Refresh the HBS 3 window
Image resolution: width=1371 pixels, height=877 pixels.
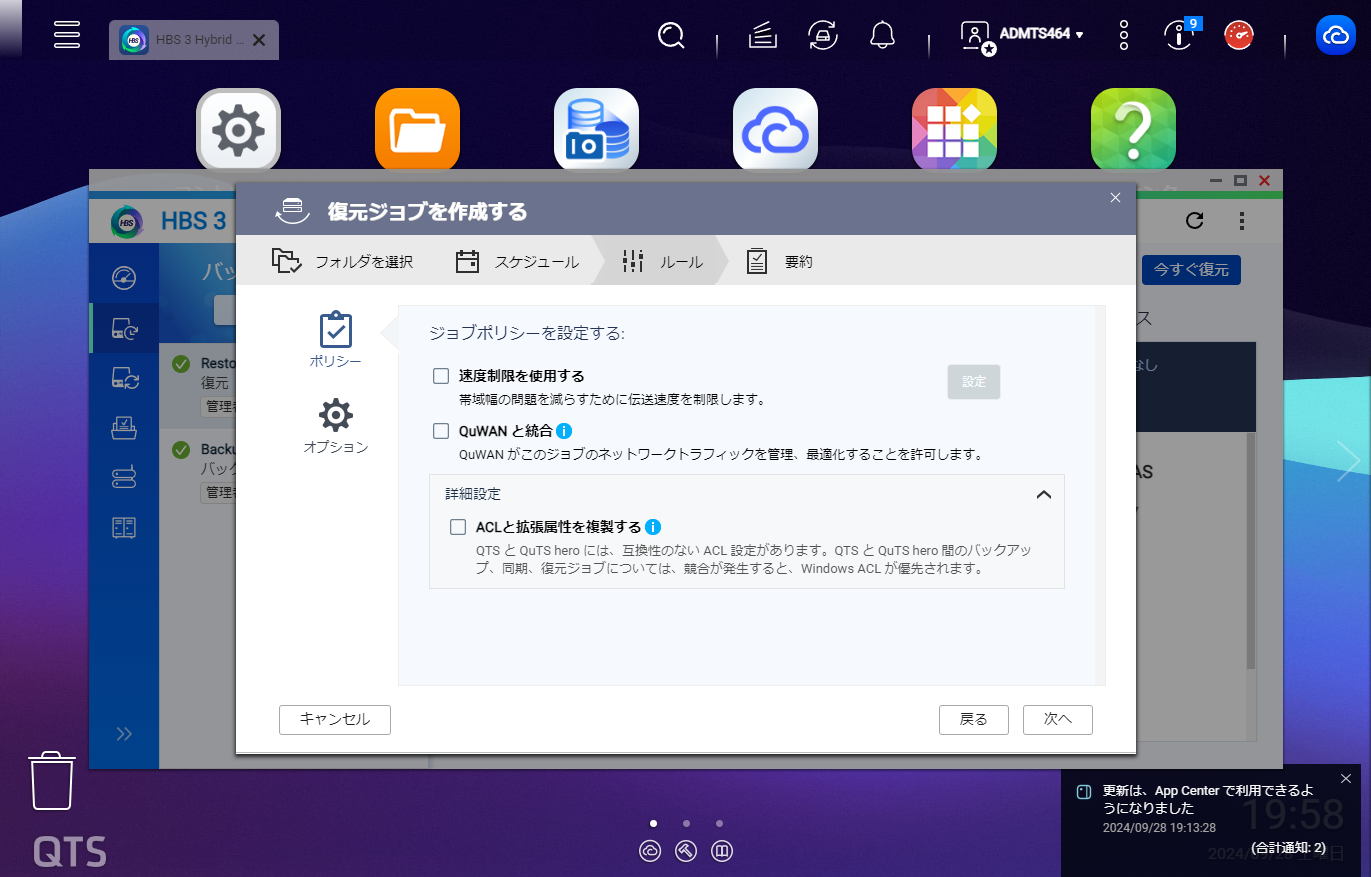(1194, 221)
